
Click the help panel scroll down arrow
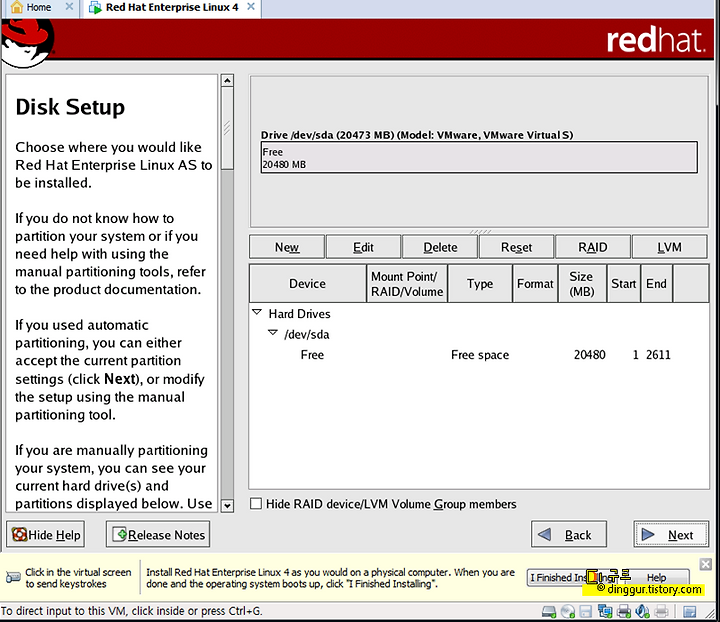click(x=227, y=506)
